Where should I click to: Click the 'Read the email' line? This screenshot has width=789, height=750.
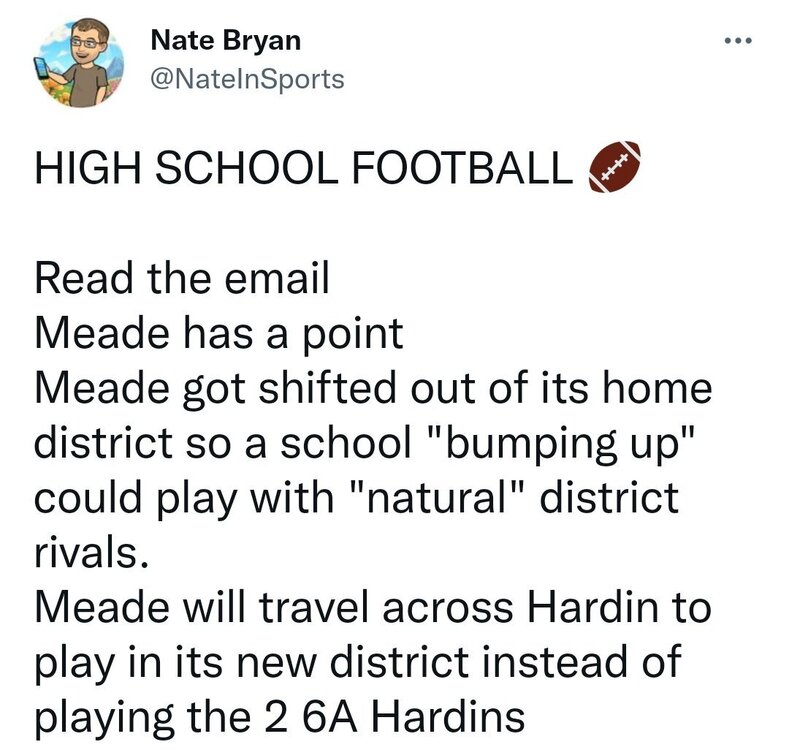click(182, 277)
